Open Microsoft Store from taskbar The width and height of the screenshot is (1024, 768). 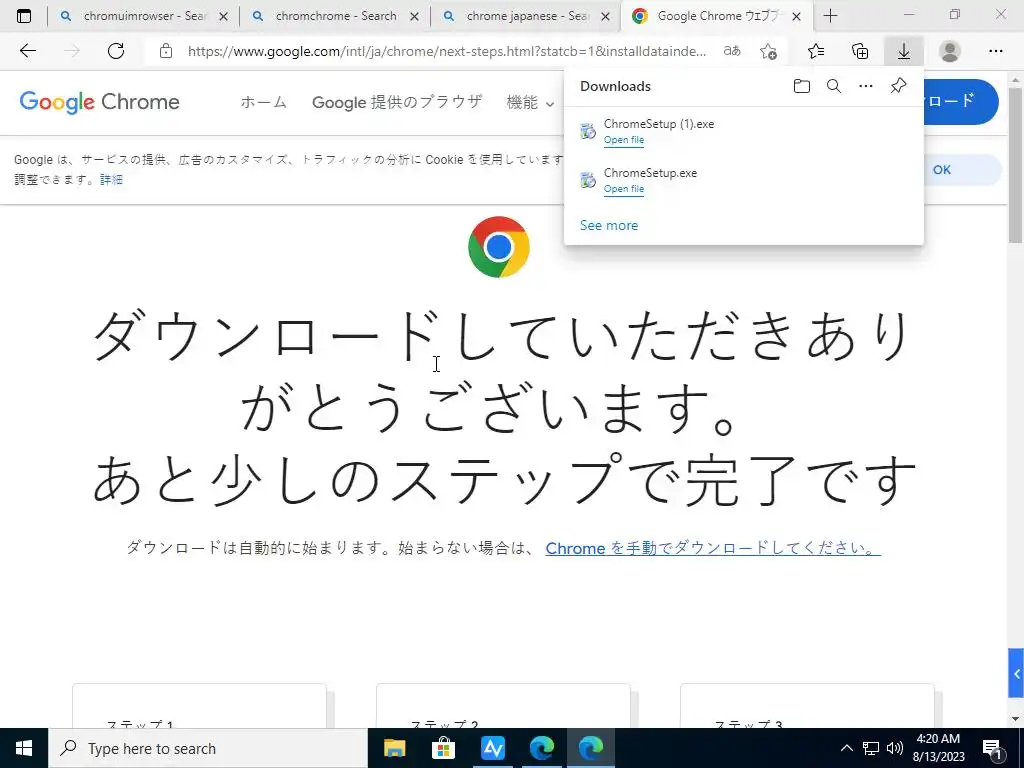[x=443, y=748]
